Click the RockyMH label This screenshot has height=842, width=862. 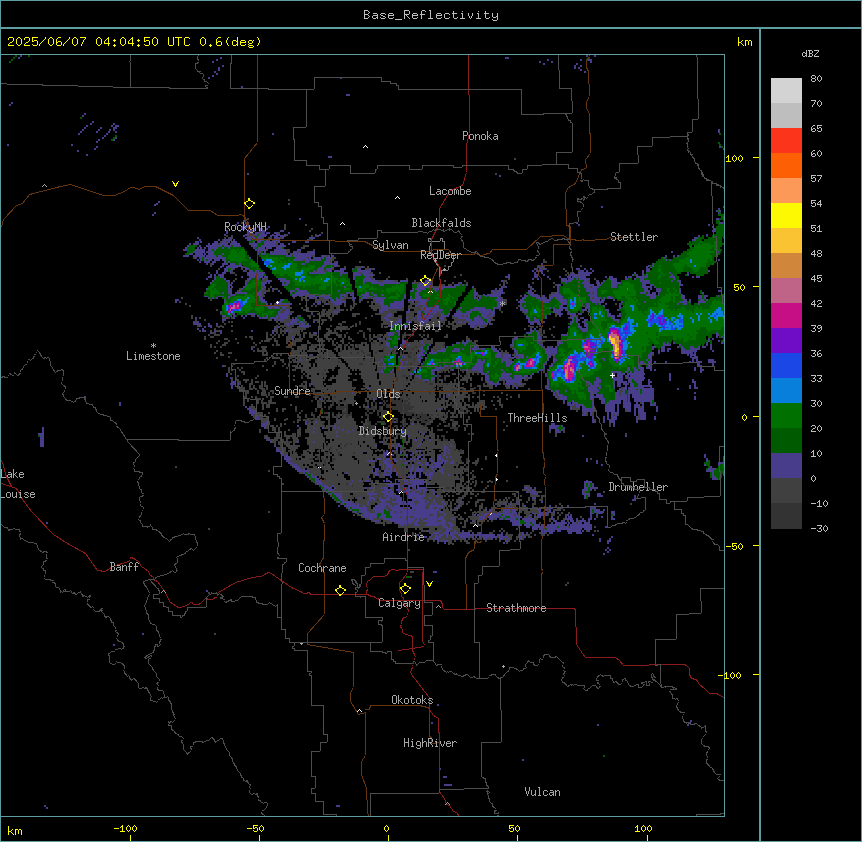[x=245, y=226]
